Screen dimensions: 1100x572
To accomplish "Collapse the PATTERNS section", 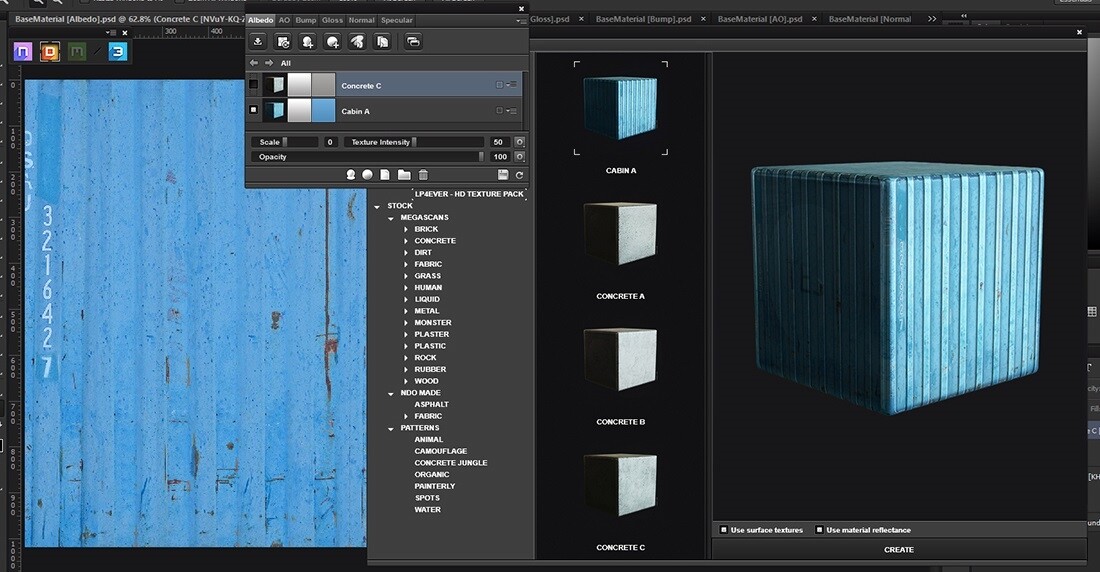I will [391, 428].
